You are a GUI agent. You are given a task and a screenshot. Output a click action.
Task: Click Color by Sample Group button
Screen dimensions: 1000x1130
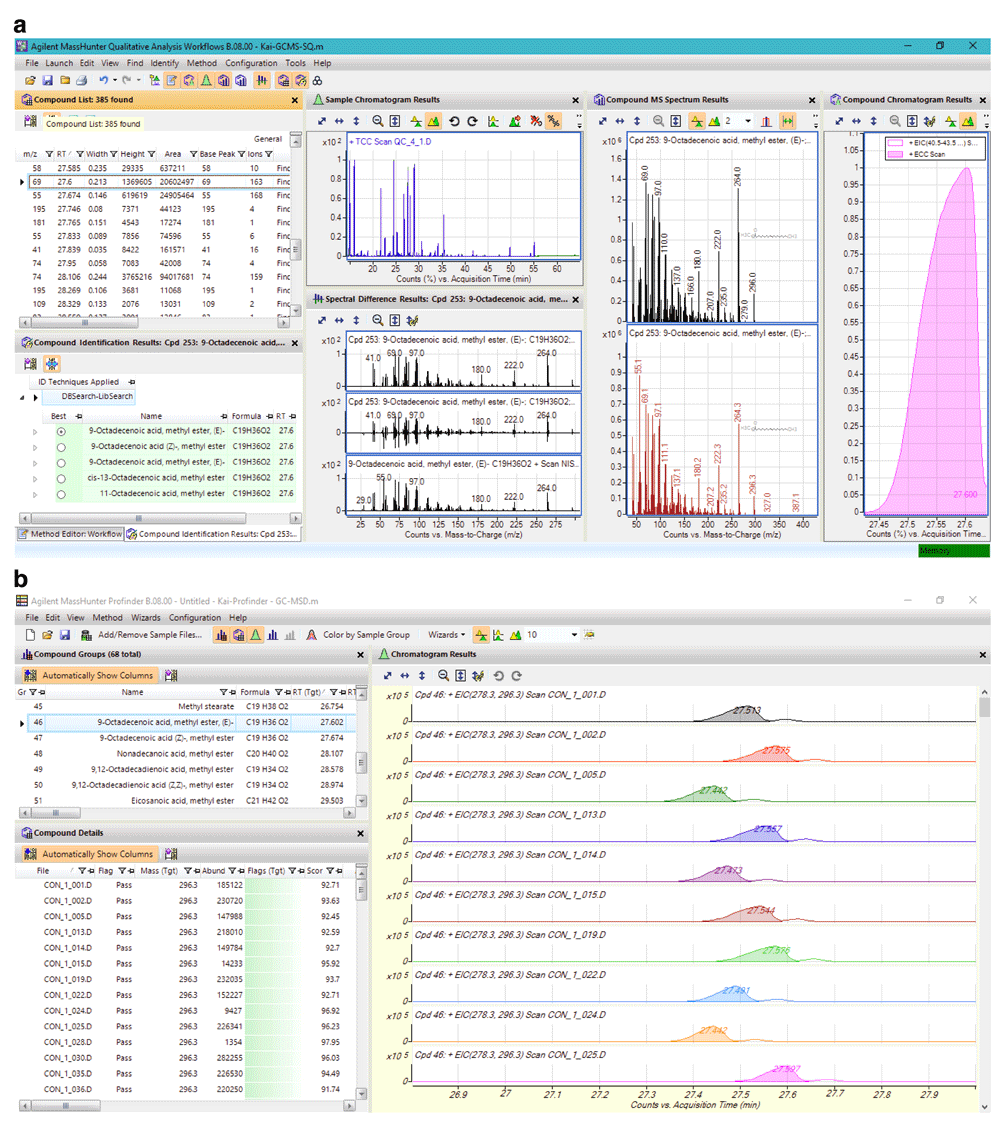coord(358,635)
